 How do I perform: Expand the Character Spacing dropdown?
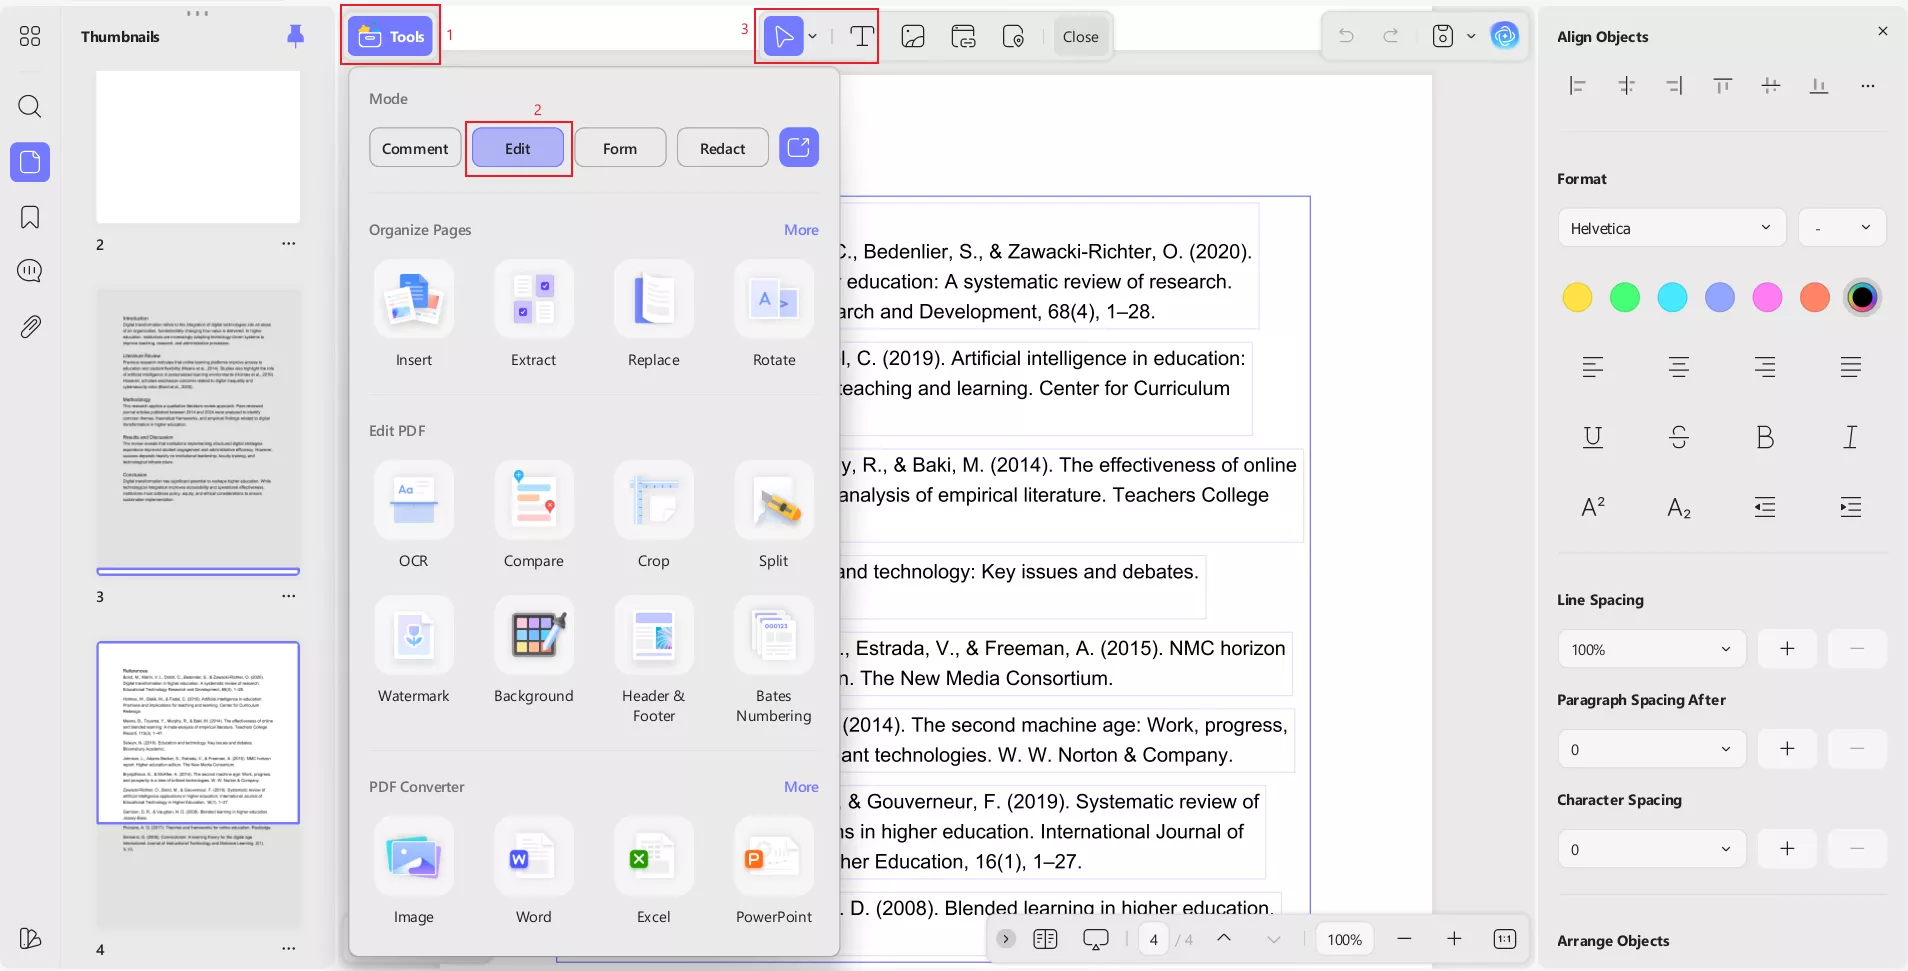[1651, 849]
